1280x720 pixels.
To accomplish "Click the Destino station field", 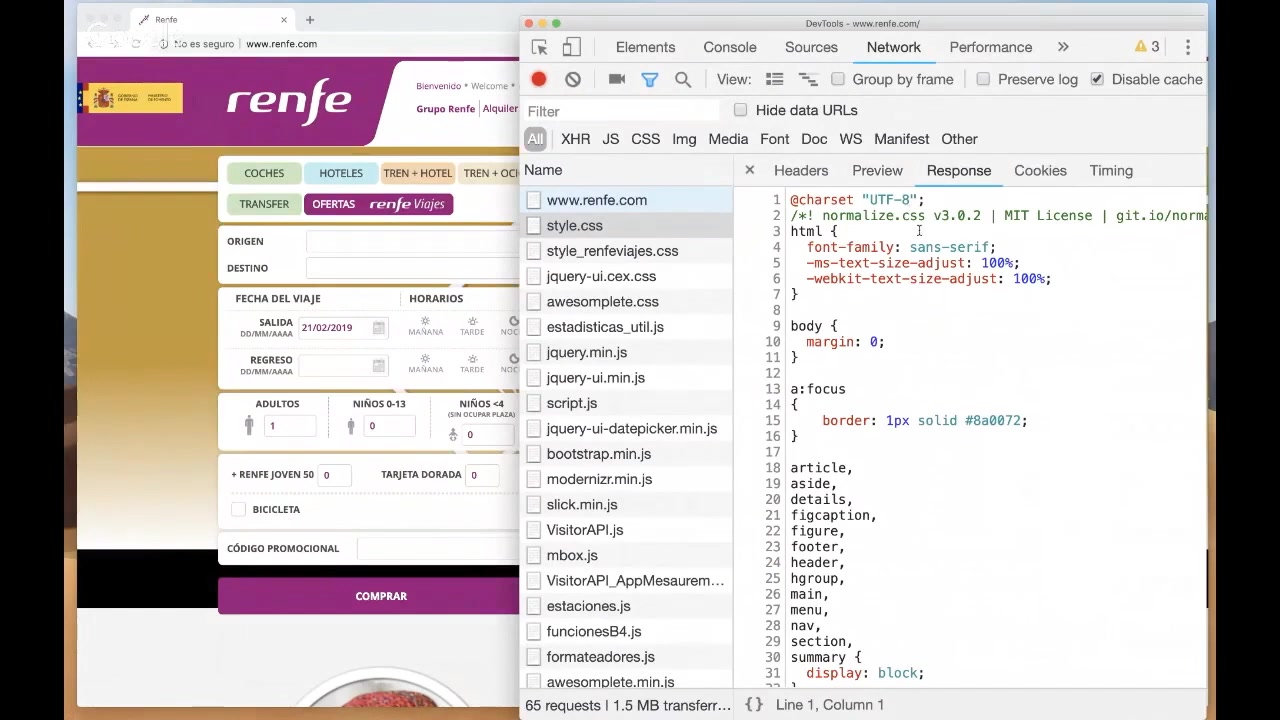I will (x=413, y=268).
